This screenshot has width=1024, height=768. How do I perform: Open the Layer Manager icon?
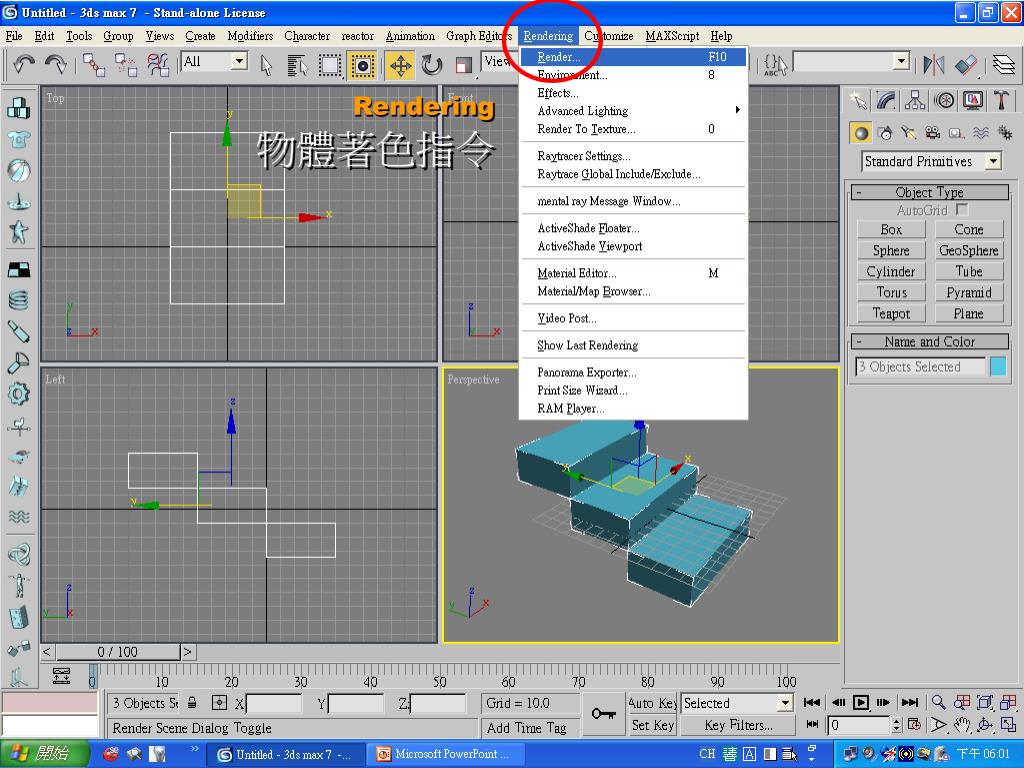tap(1004, 65)
